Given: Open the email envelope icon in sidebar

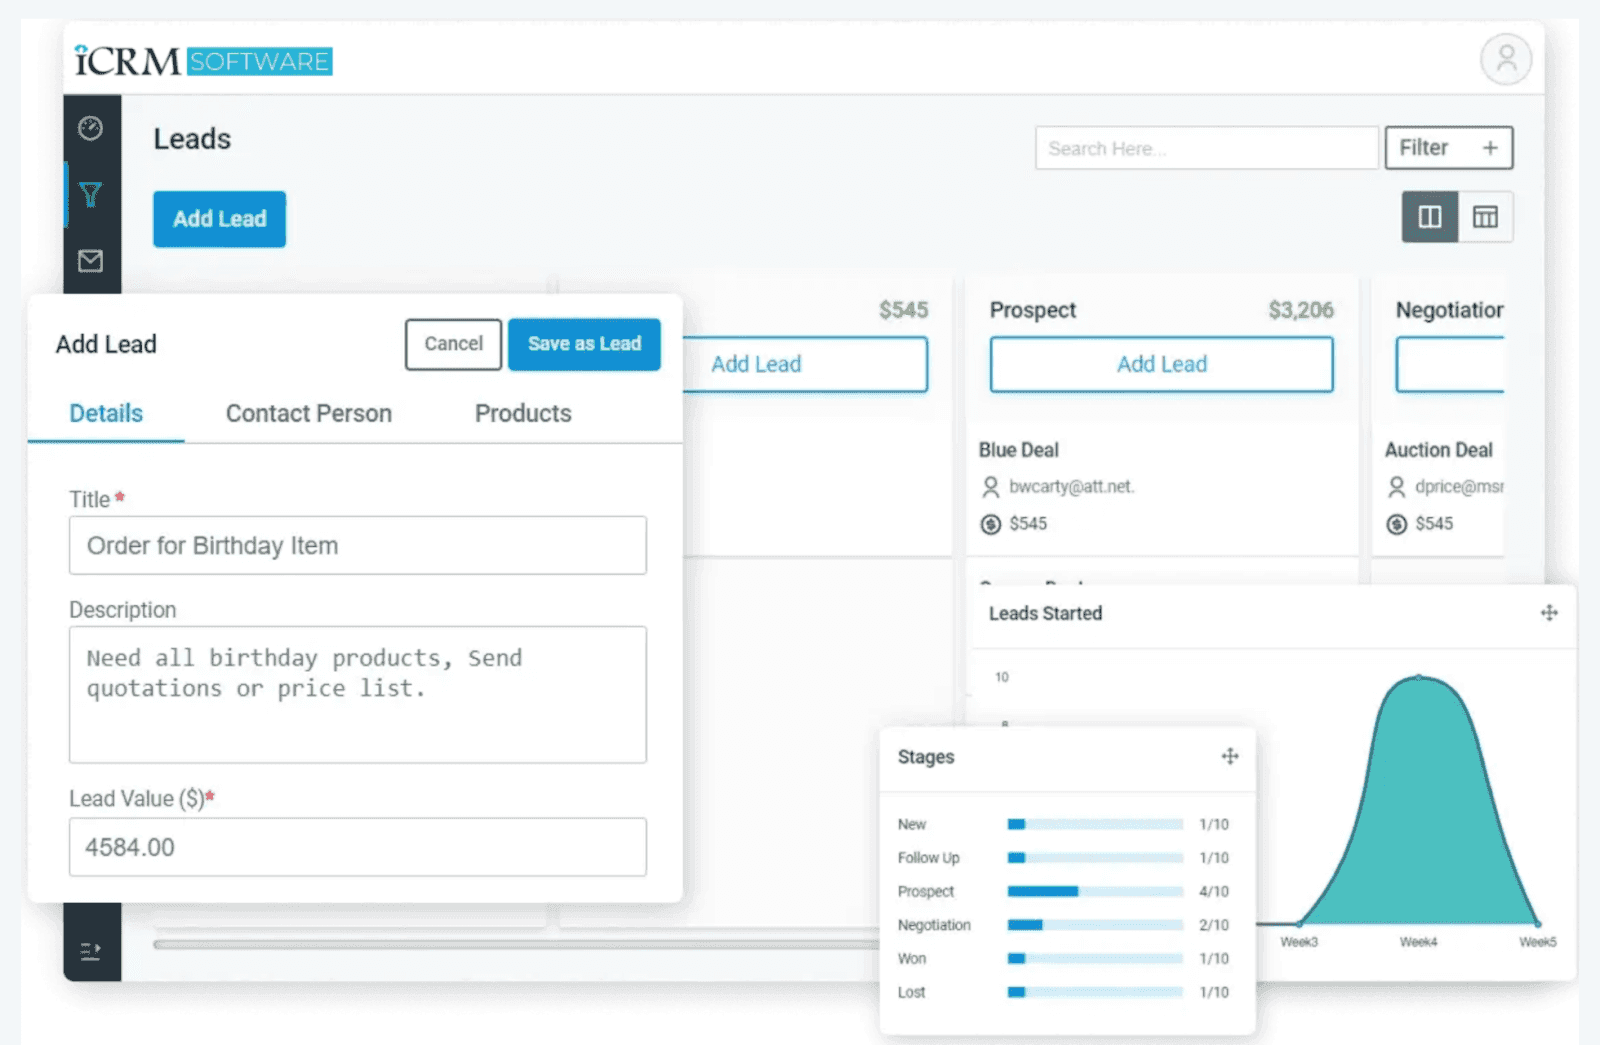Looking at the screenshot, I should point(91,261).
